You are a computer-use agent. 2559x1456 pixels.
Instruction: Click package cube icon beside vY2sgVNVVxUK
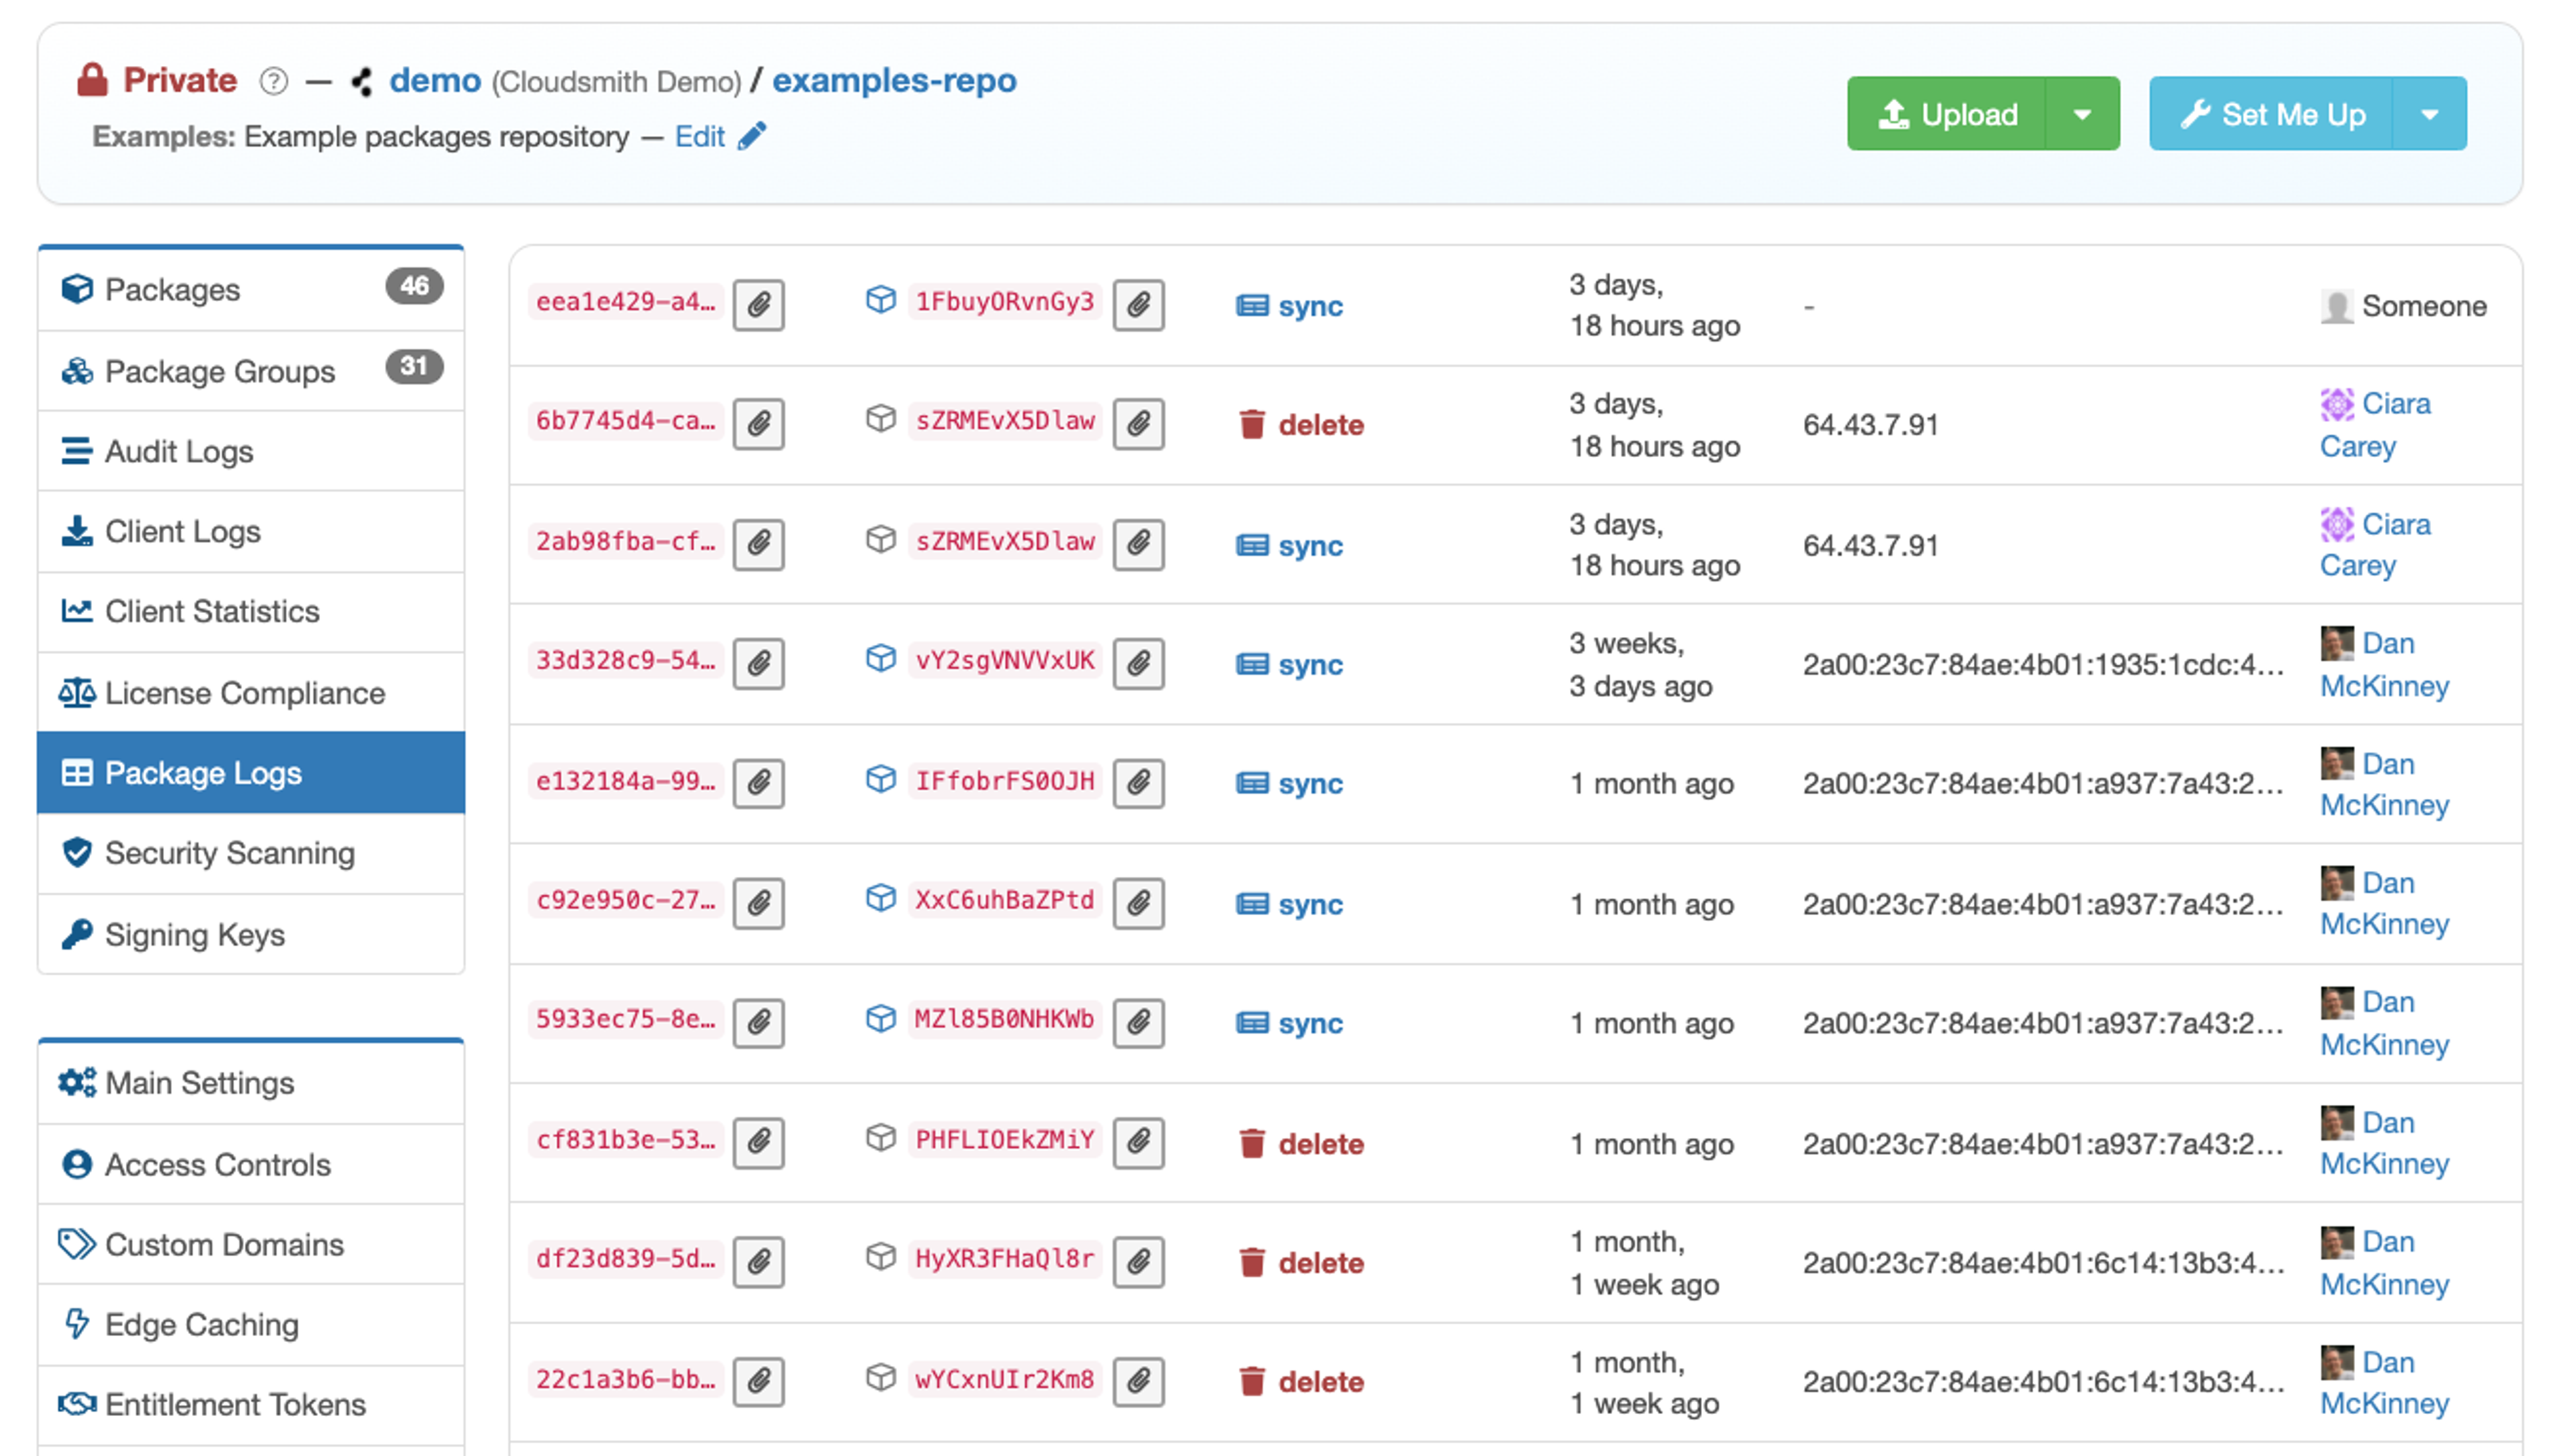click(880, 659)
